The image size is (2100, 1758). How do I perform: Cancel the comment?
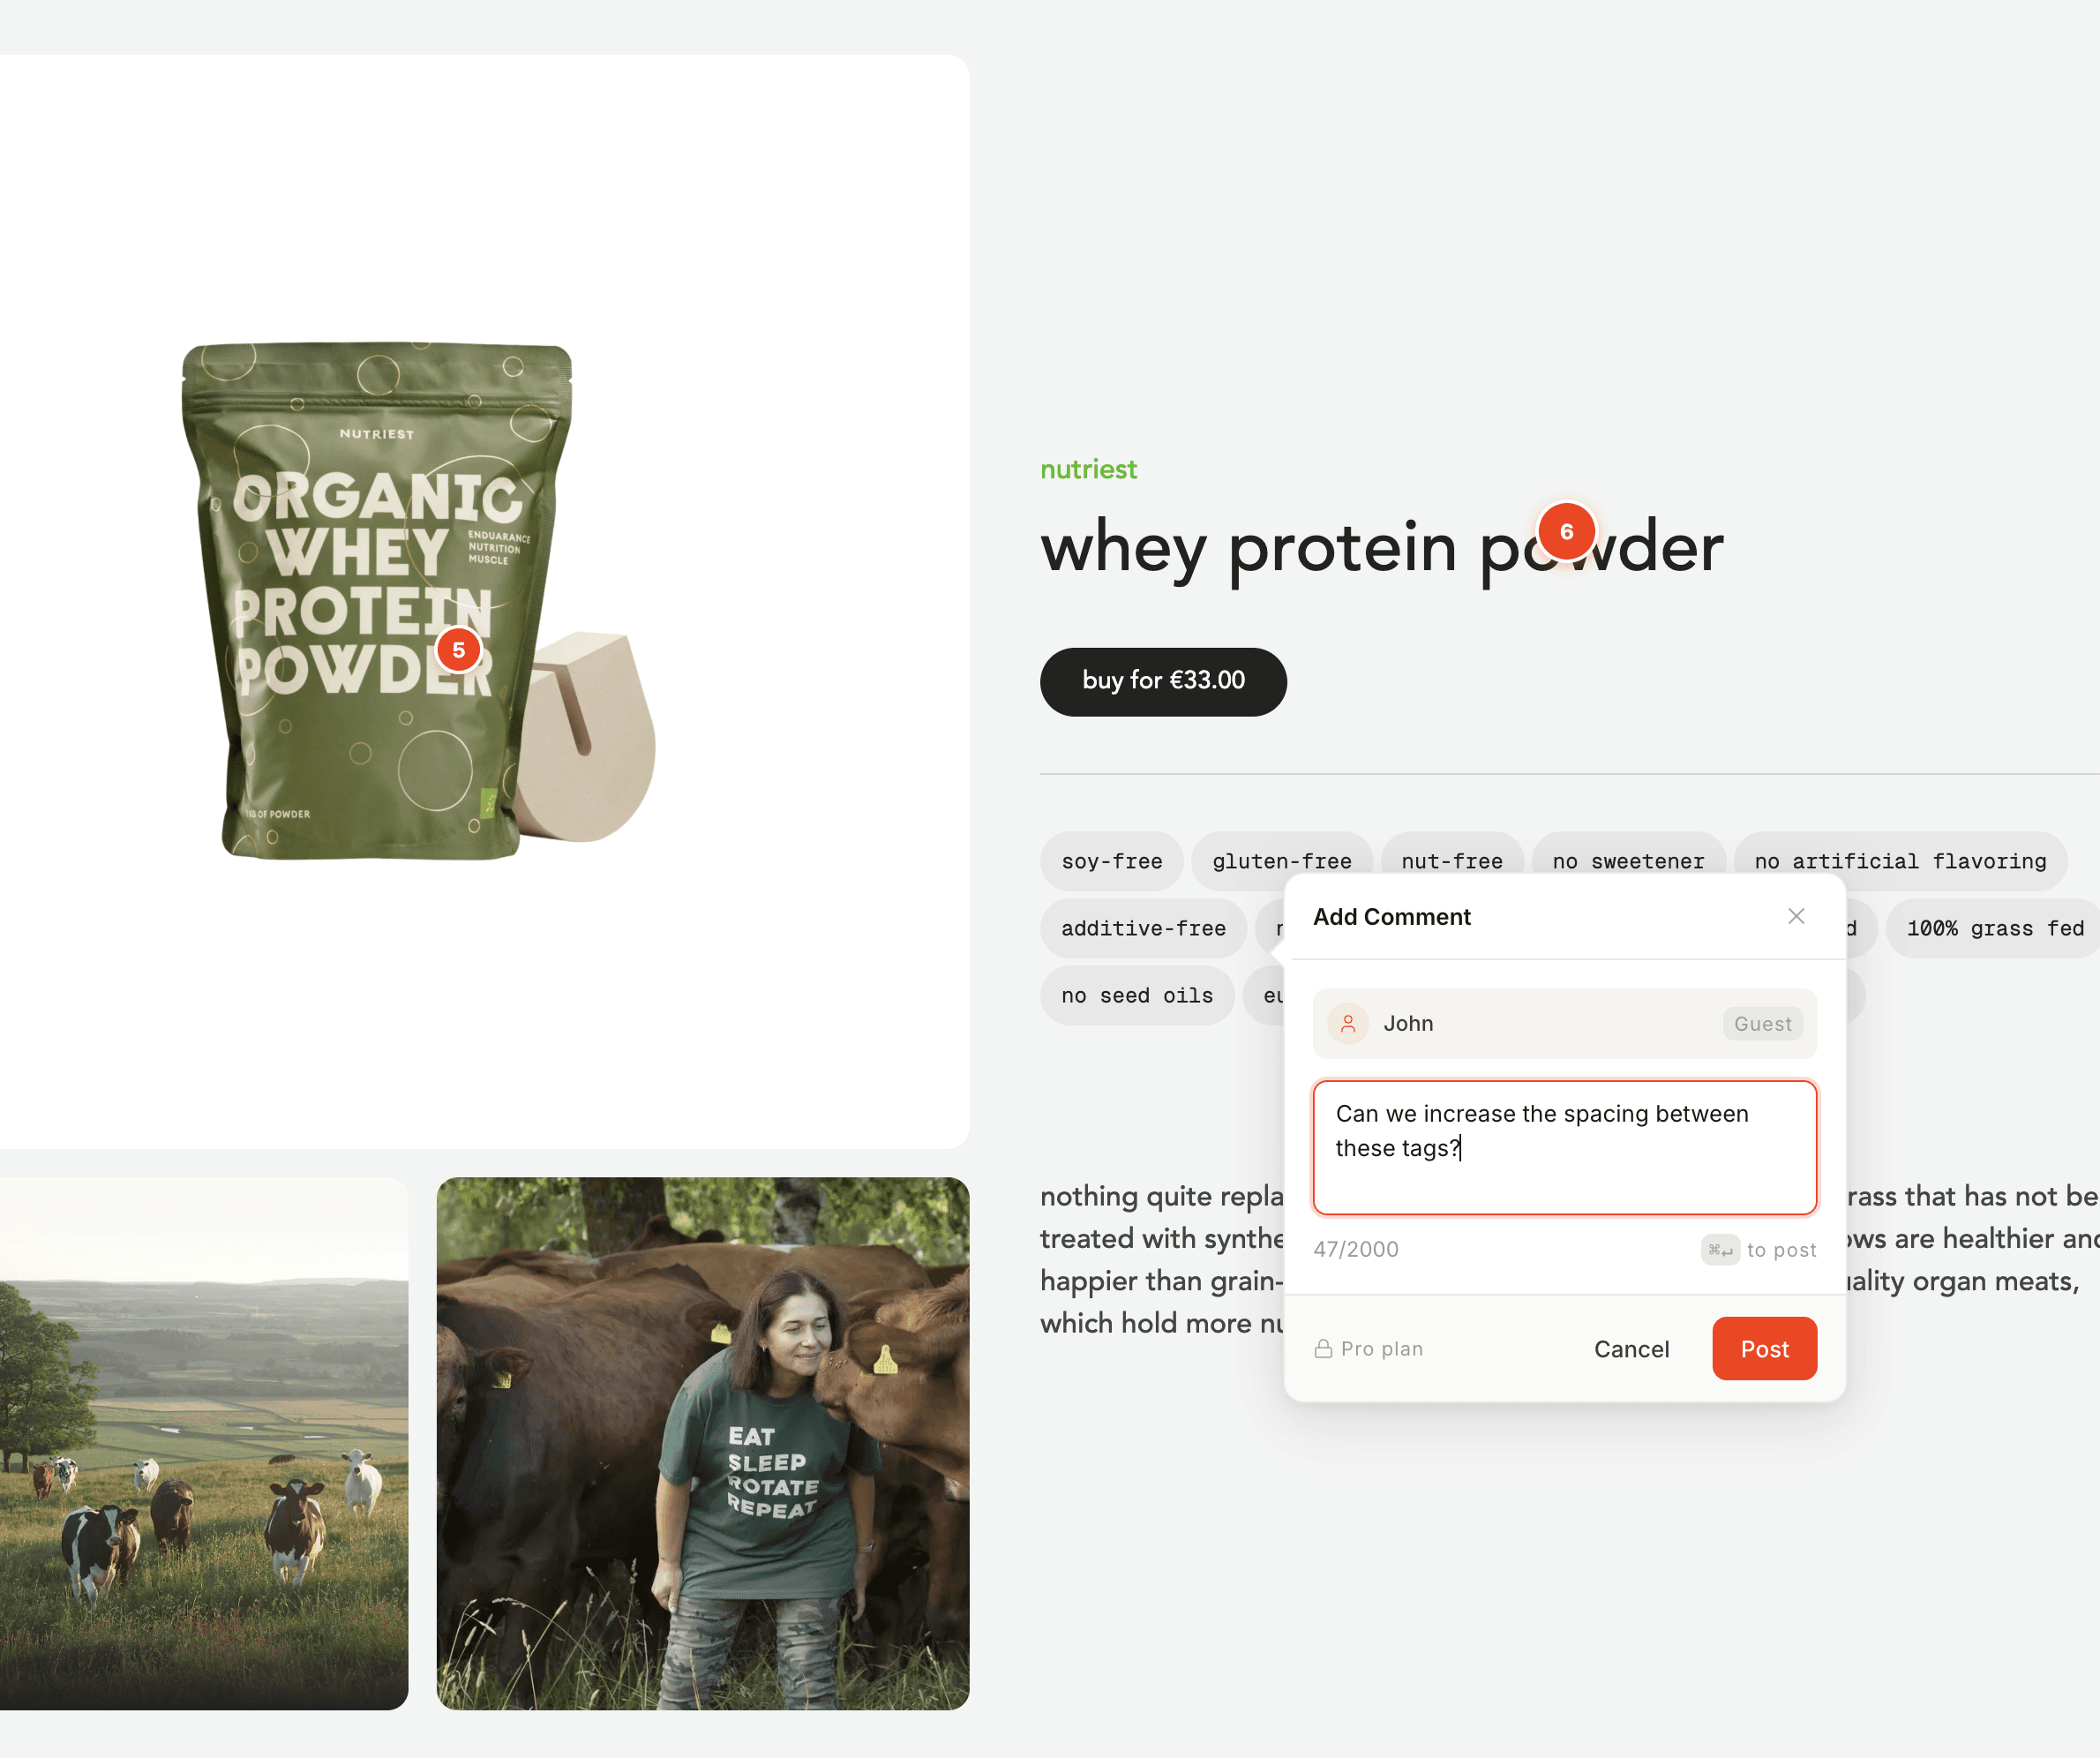[x=1631, y=1349]
